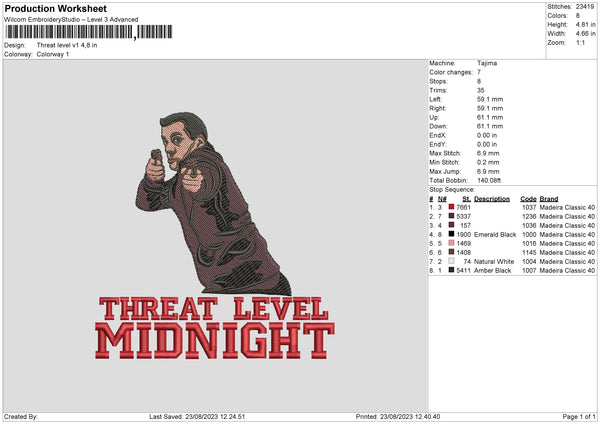Click the code 1145 in the sixth row
The width and height of the screenshot is (600, 424).
click(x=529, y=253)
